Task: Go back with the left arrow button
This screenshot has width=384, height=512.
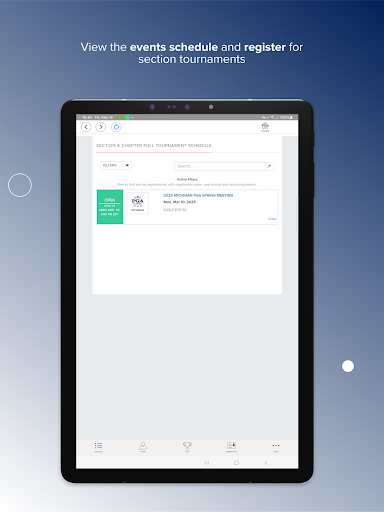Action: click(86, 127)
